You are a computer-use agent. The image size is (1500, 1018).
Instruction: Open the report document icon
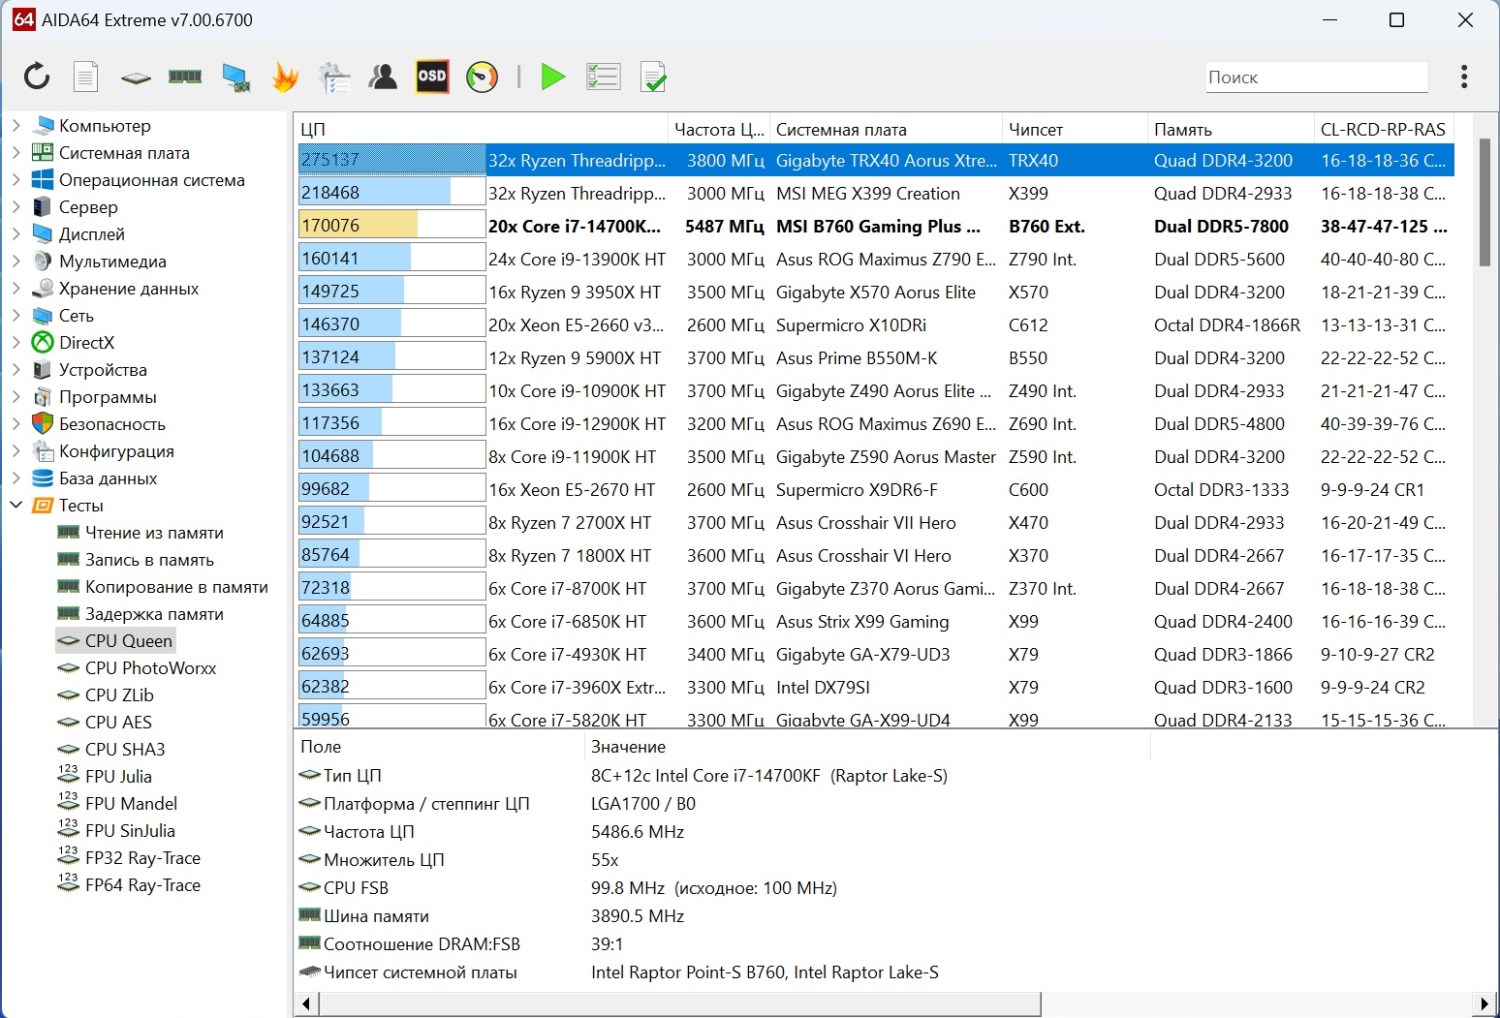tap(86, 77)
